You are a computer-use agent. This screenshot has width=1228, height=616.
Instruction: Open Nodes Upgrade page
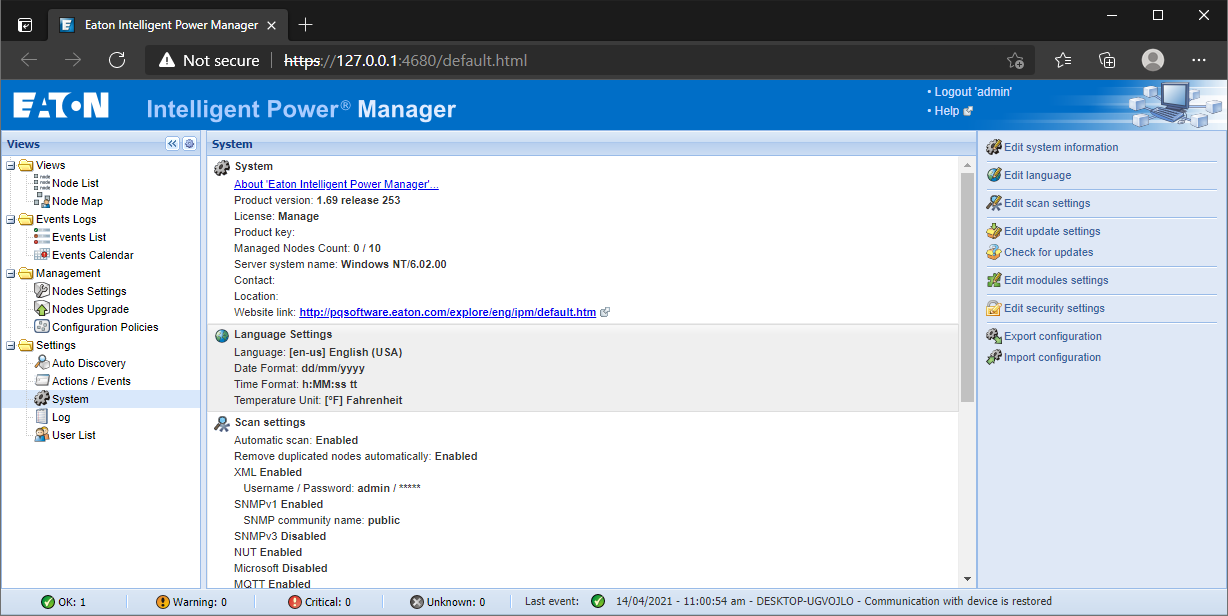(x=90, y=309)
